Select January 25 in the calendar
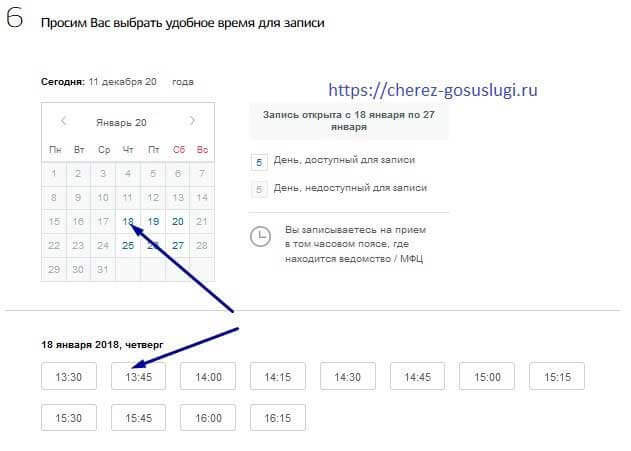 coord(128,245)
